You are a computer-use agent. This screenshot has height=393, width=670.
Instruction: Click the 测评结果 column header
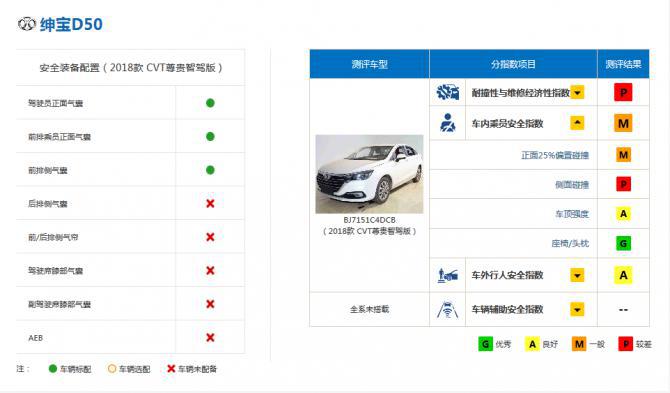(x=623, y=64)
